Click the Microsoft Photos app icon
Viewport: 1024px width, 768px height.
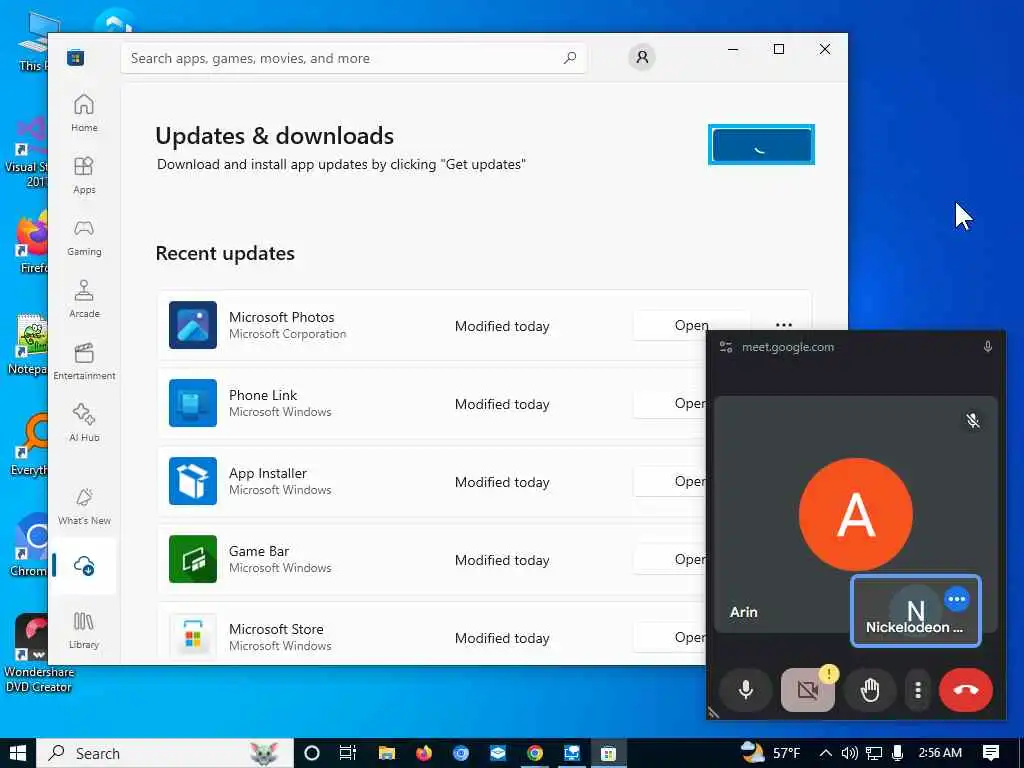click(193, 325)
